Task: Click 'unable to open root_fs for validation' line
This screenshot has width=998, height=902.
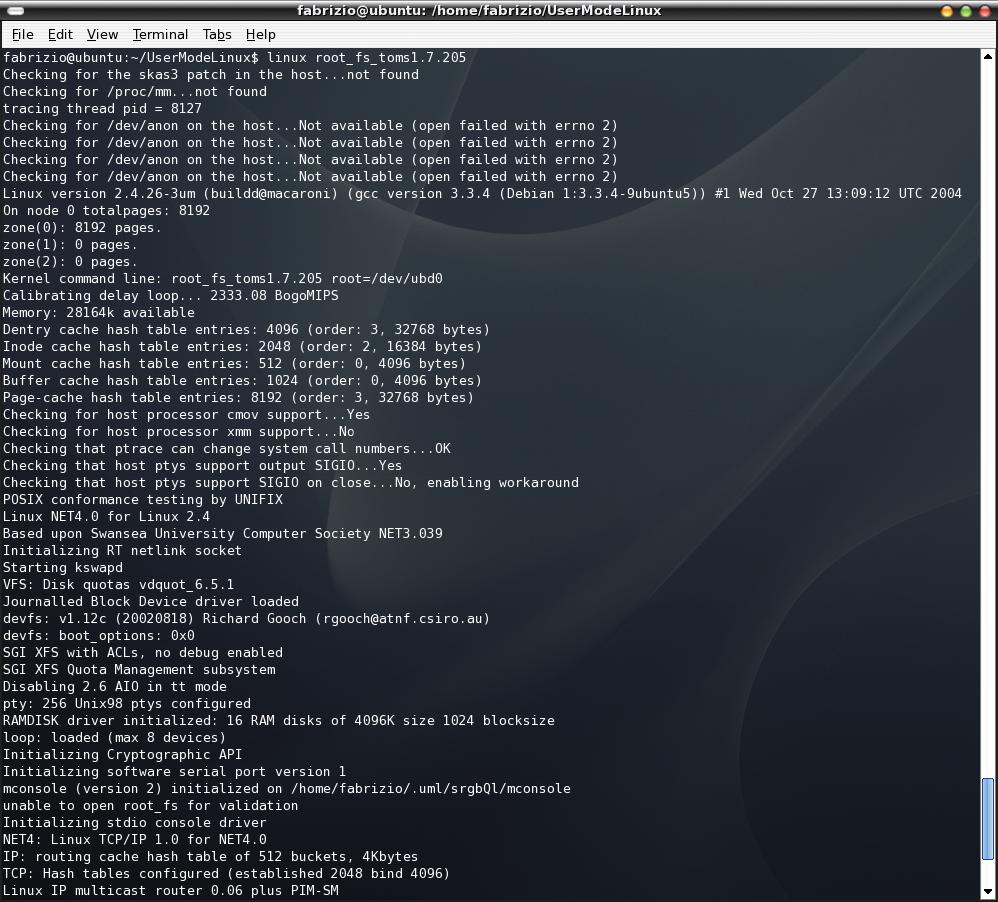Action: click(x=150, y=806)
